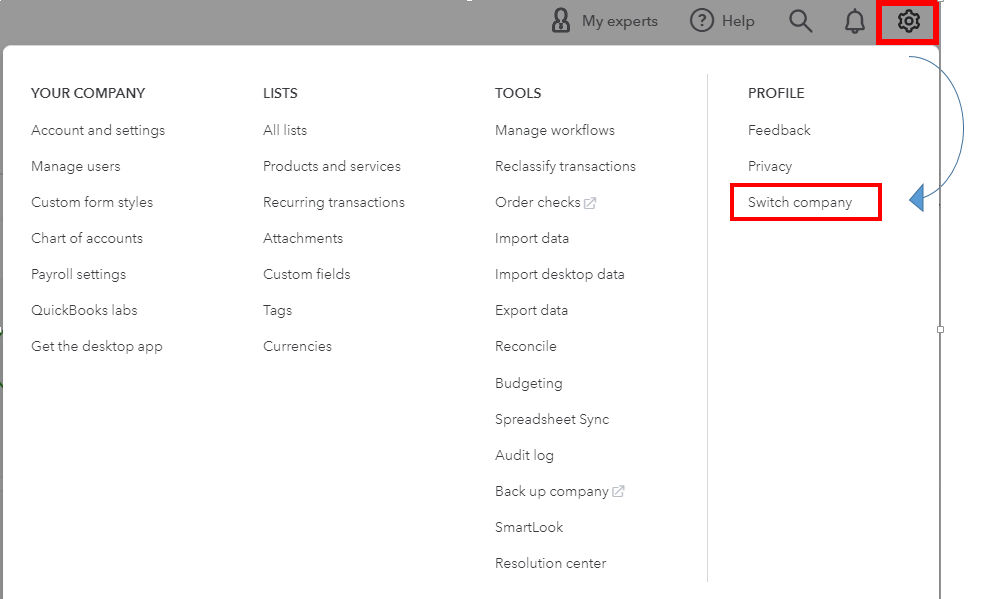Open Custom form styles

(92, 203)
